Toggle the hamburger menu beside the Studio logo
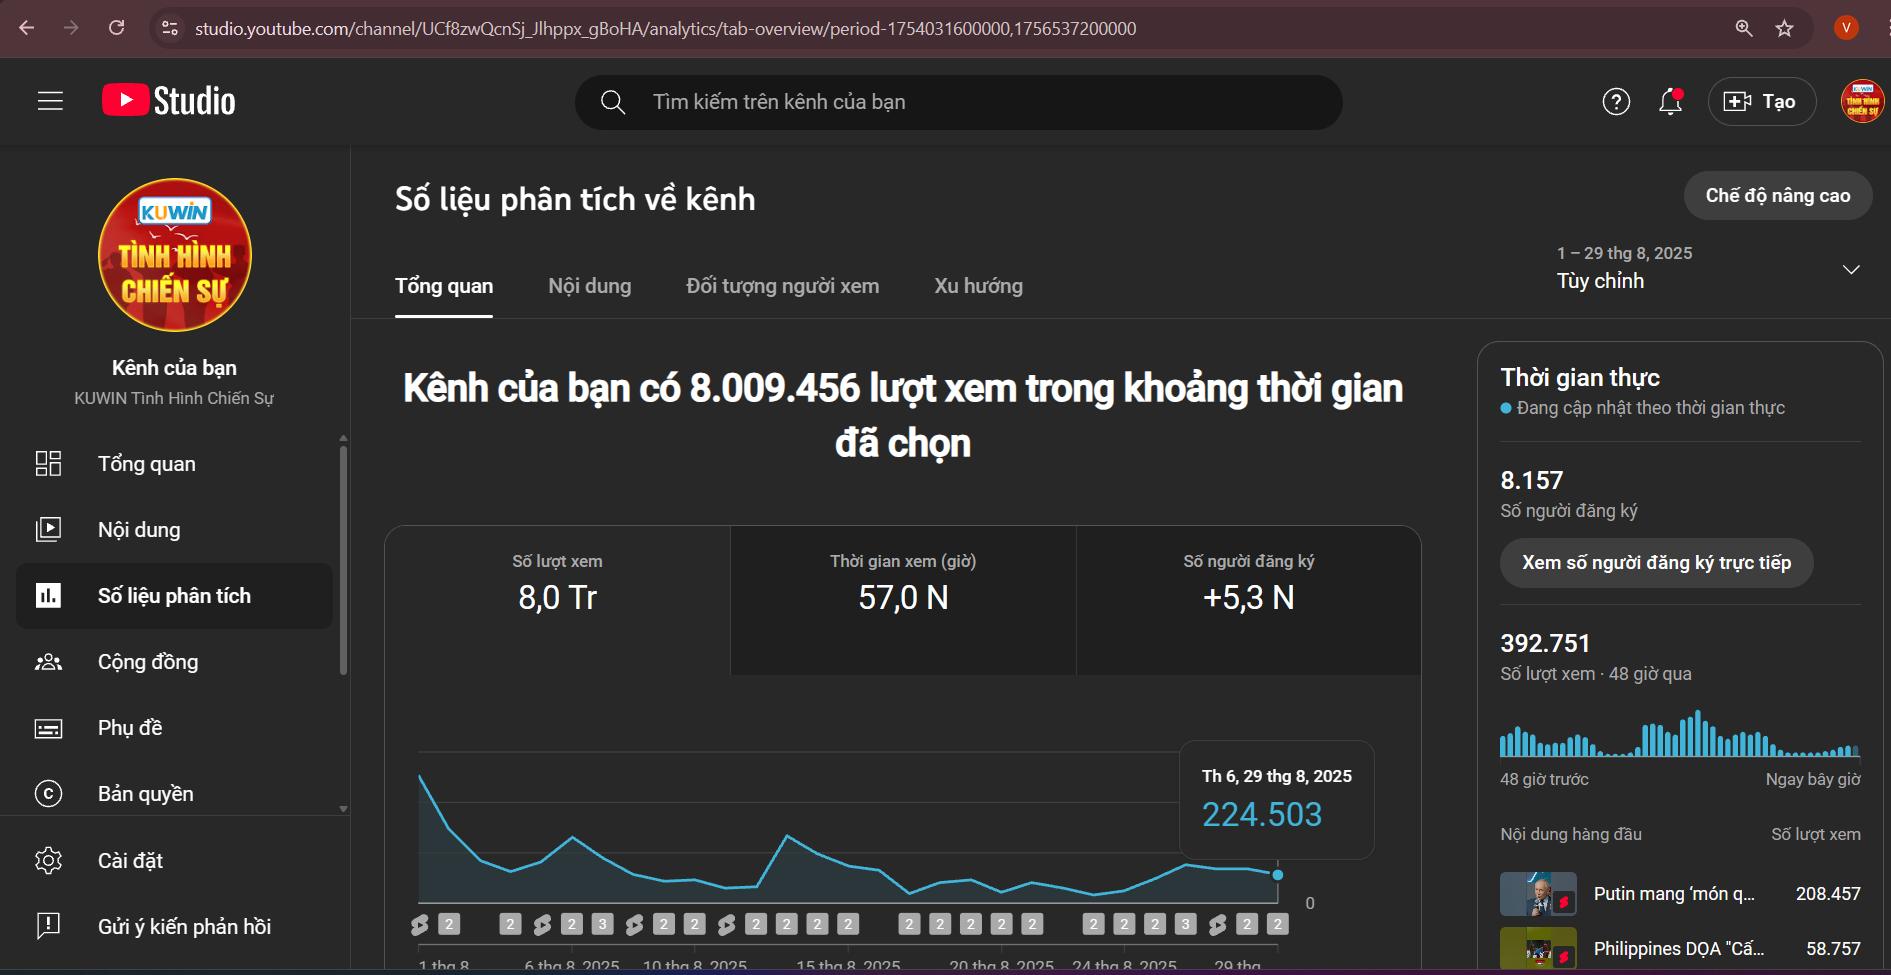1891x975 pixels. click(x=50, y=101)
